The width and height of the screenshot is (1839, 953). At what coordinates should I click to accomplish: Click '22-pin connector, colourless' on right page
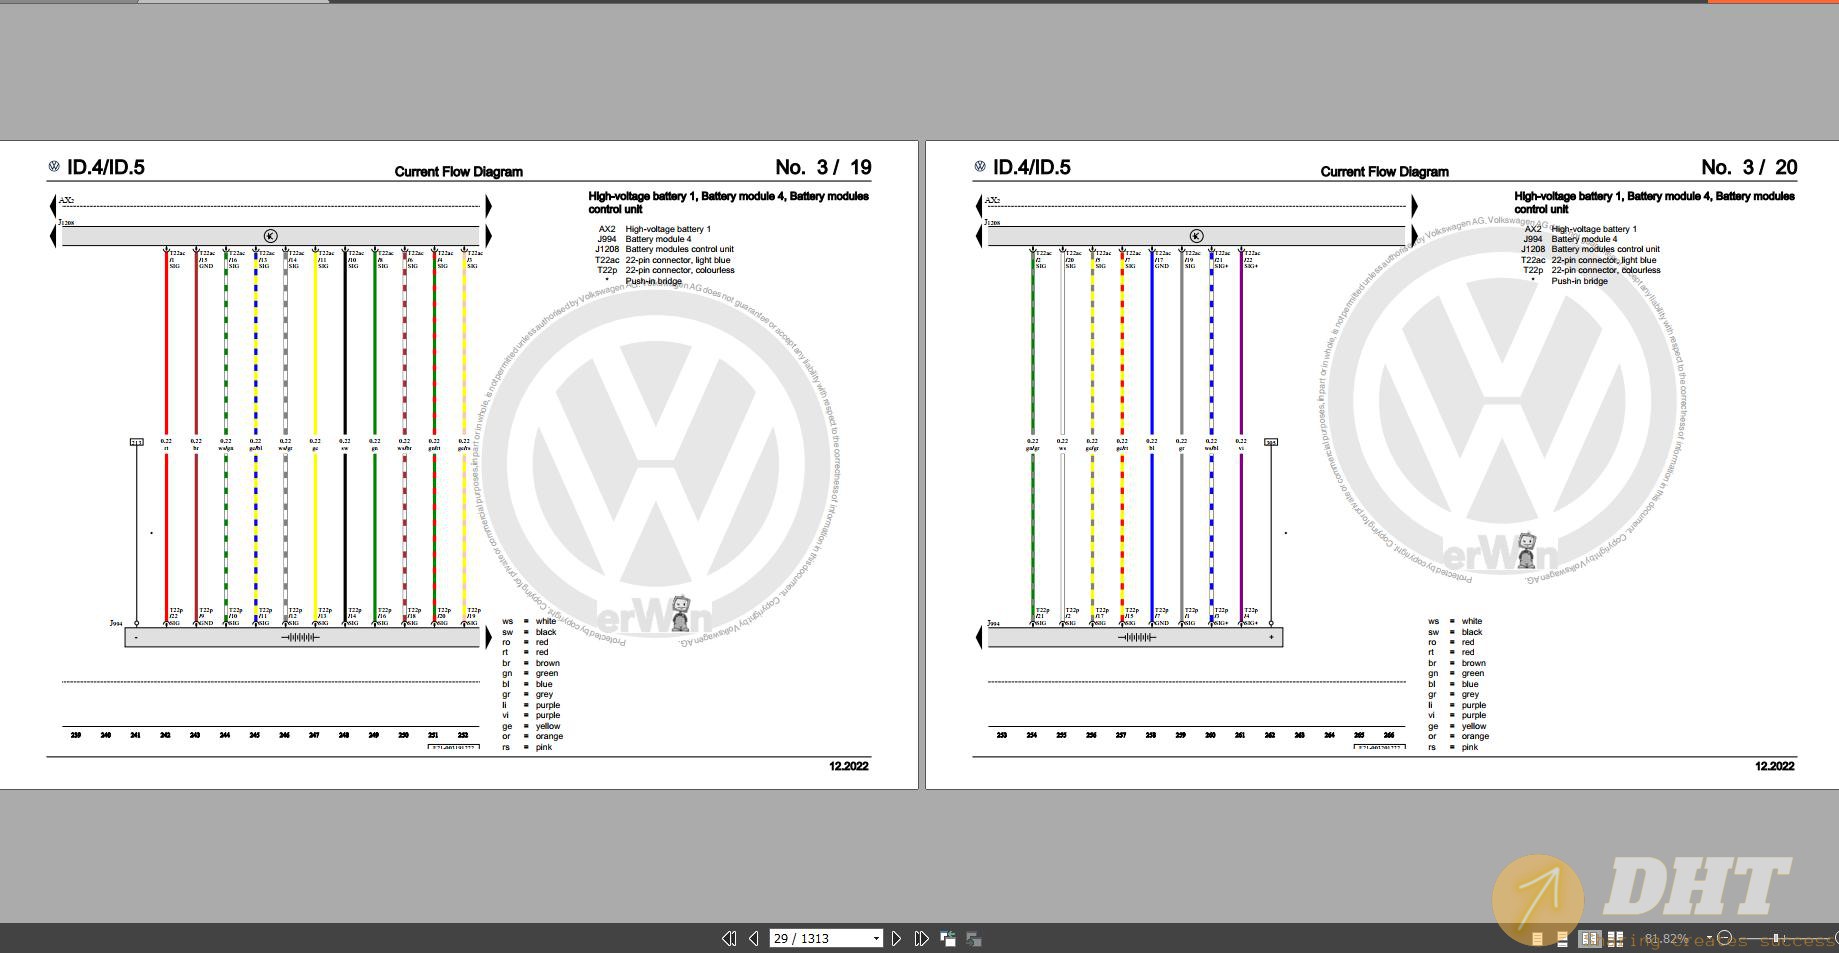point(1605,270)
